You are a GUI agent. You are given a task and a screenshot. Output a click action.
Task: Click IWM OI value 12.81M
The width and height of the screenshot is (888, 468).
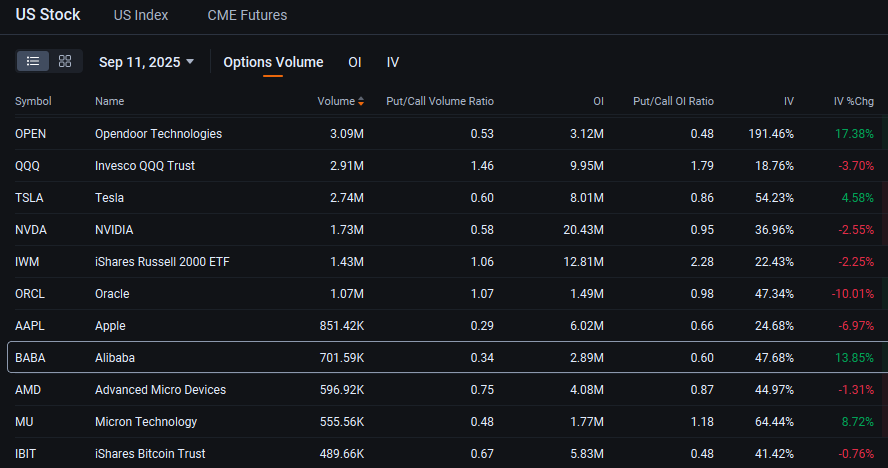[x=584, y=262]
